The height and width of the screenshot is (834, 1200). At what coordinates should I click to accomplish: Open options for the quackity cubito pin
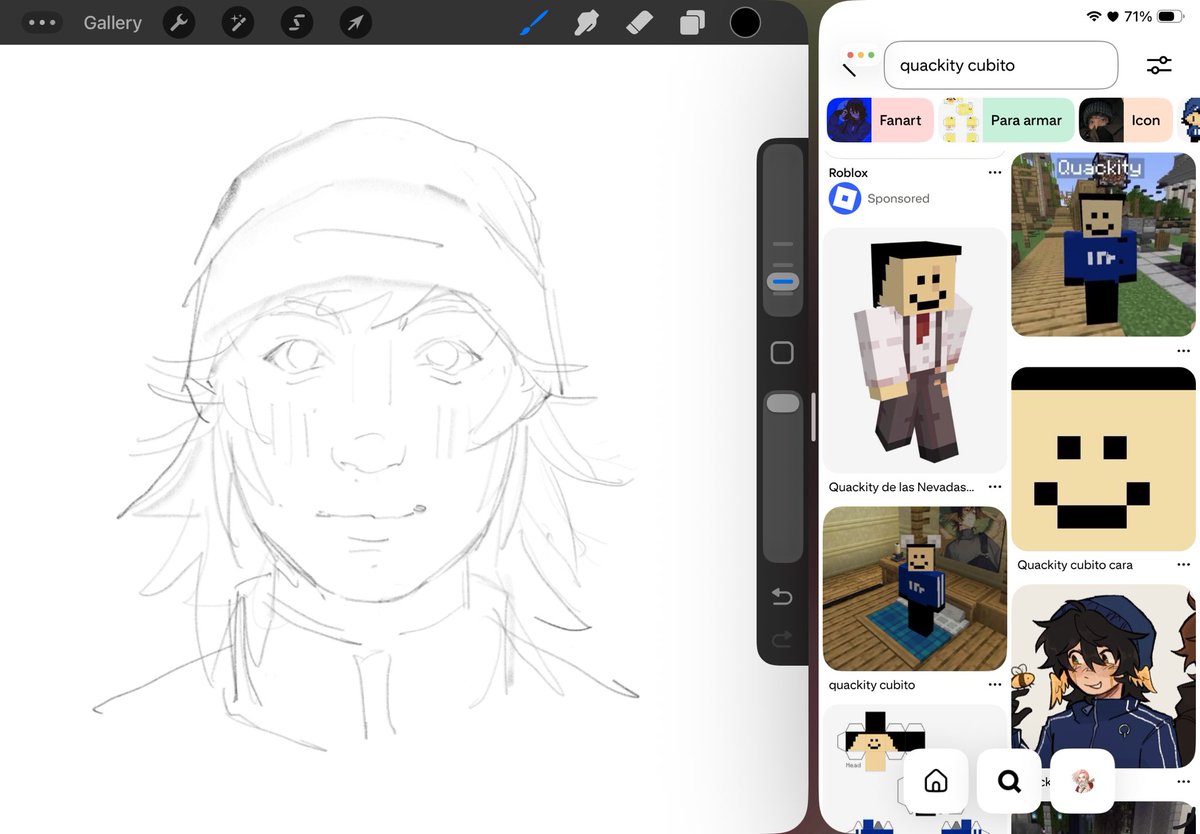994,685
